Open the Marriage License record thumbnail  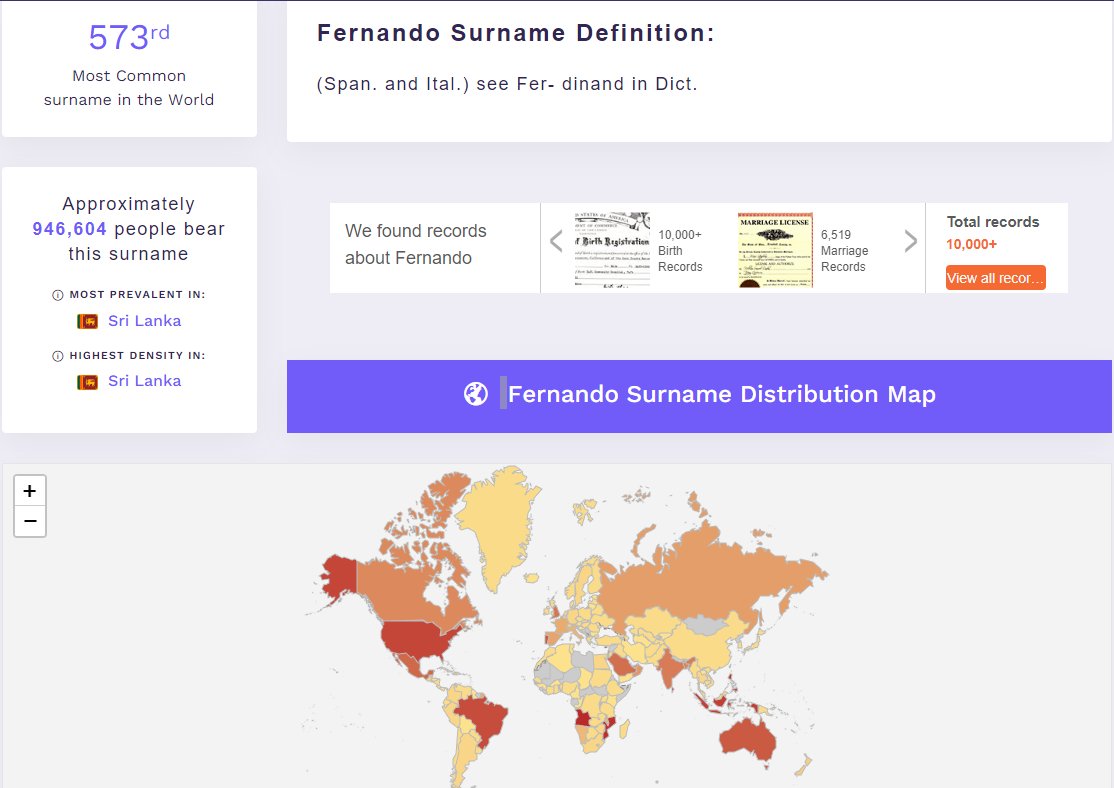774,249
